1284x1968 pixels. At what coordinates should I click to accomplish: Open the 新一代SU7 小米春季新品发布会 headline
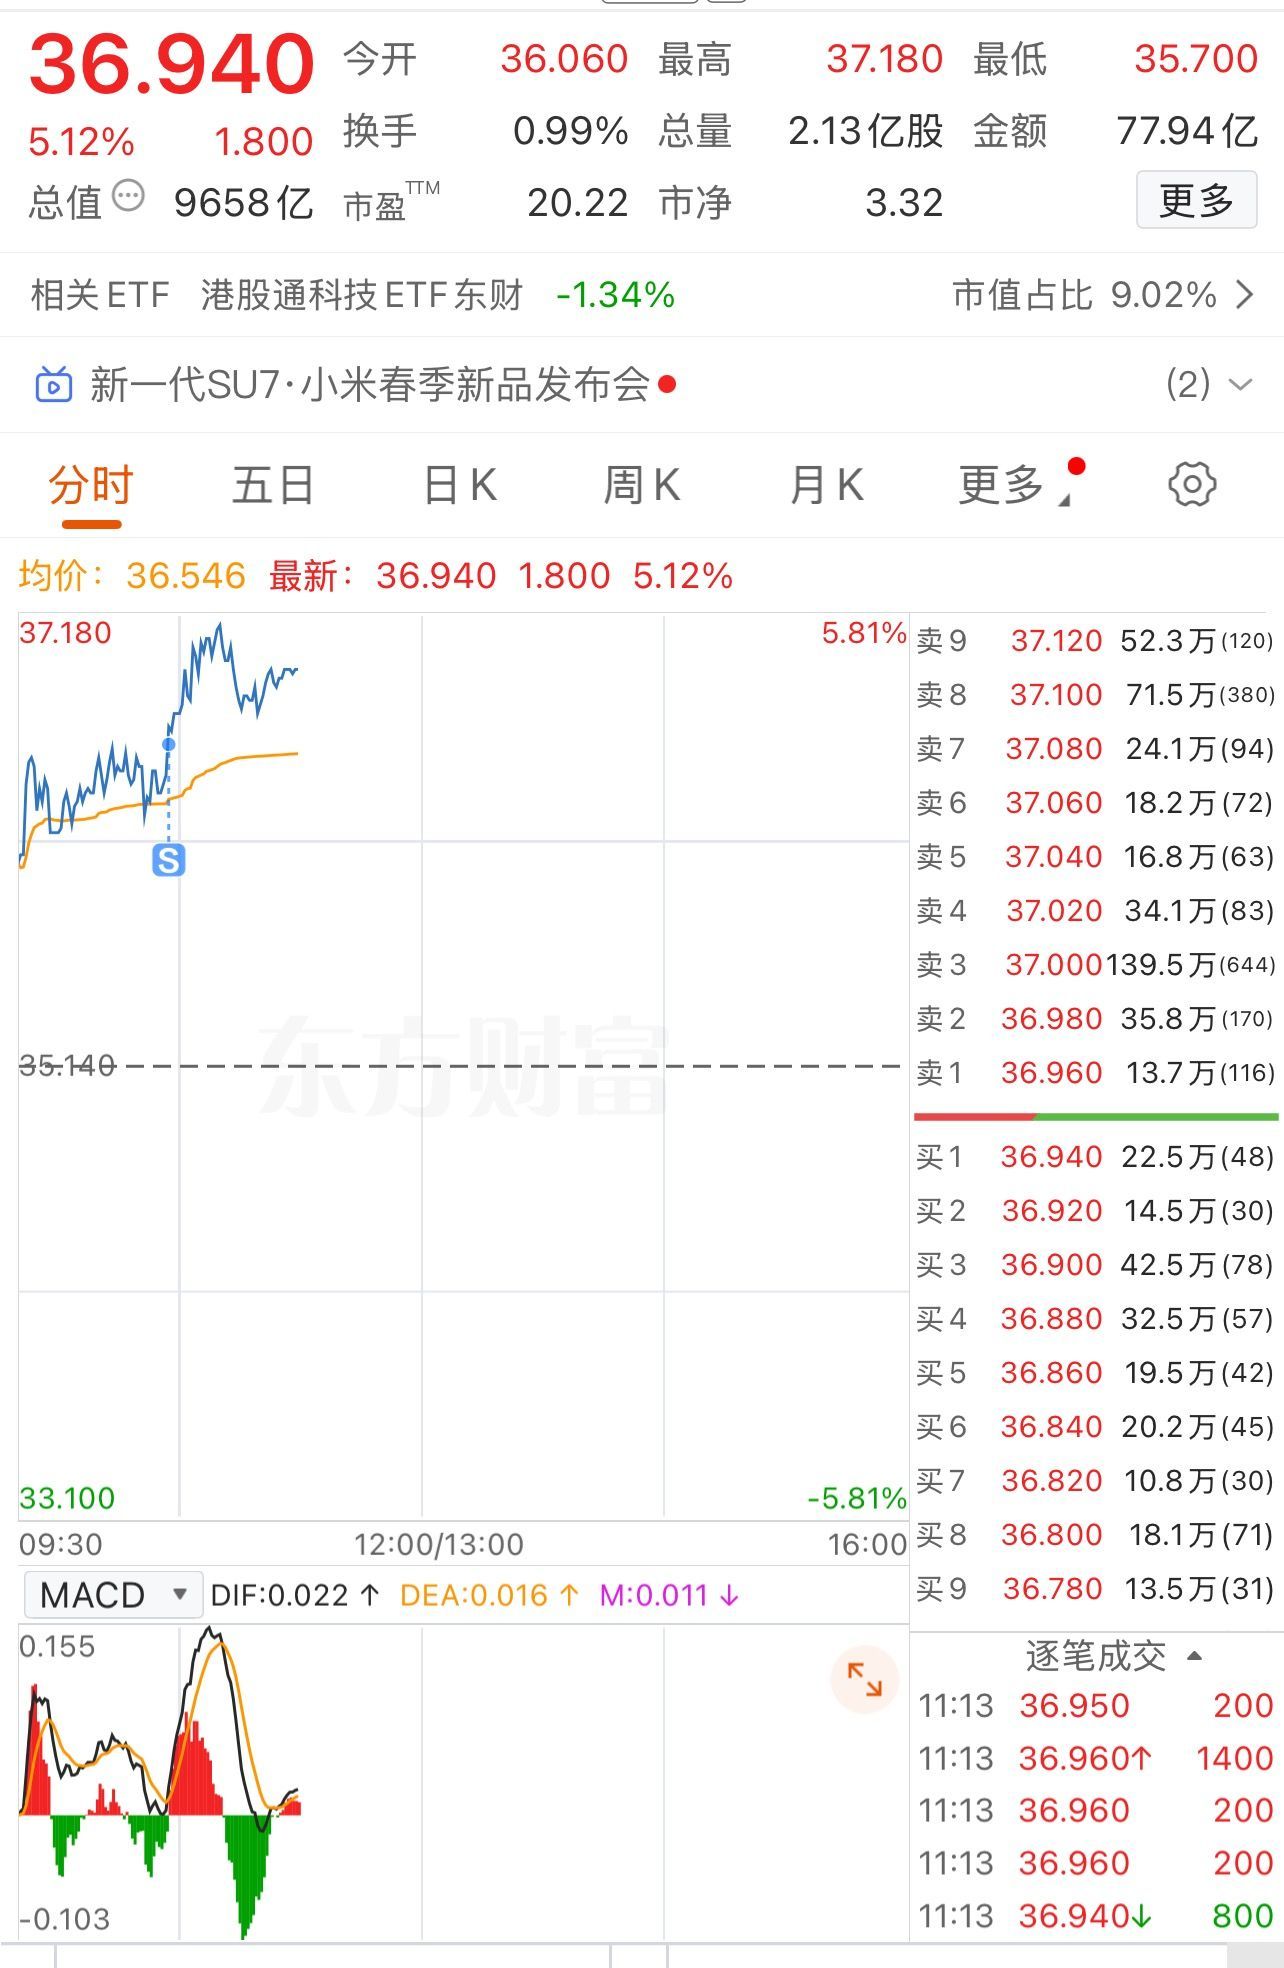click(x=370, y=385)
